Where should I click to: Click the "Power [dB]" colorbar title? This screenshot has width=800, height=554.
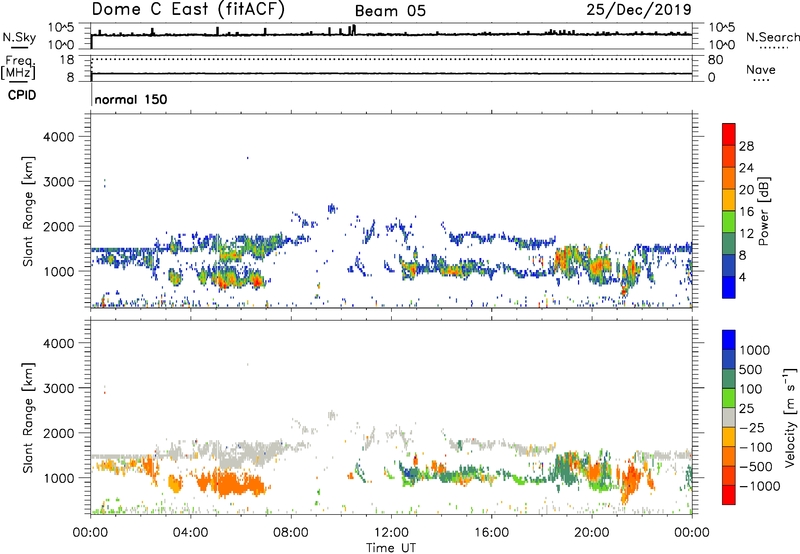763,211
